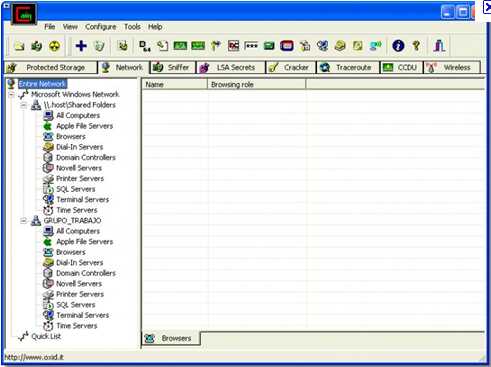
Task: Collapse the GRUPO_TRABAJO node
Action: pyautogui.click(x=23, y=221)
